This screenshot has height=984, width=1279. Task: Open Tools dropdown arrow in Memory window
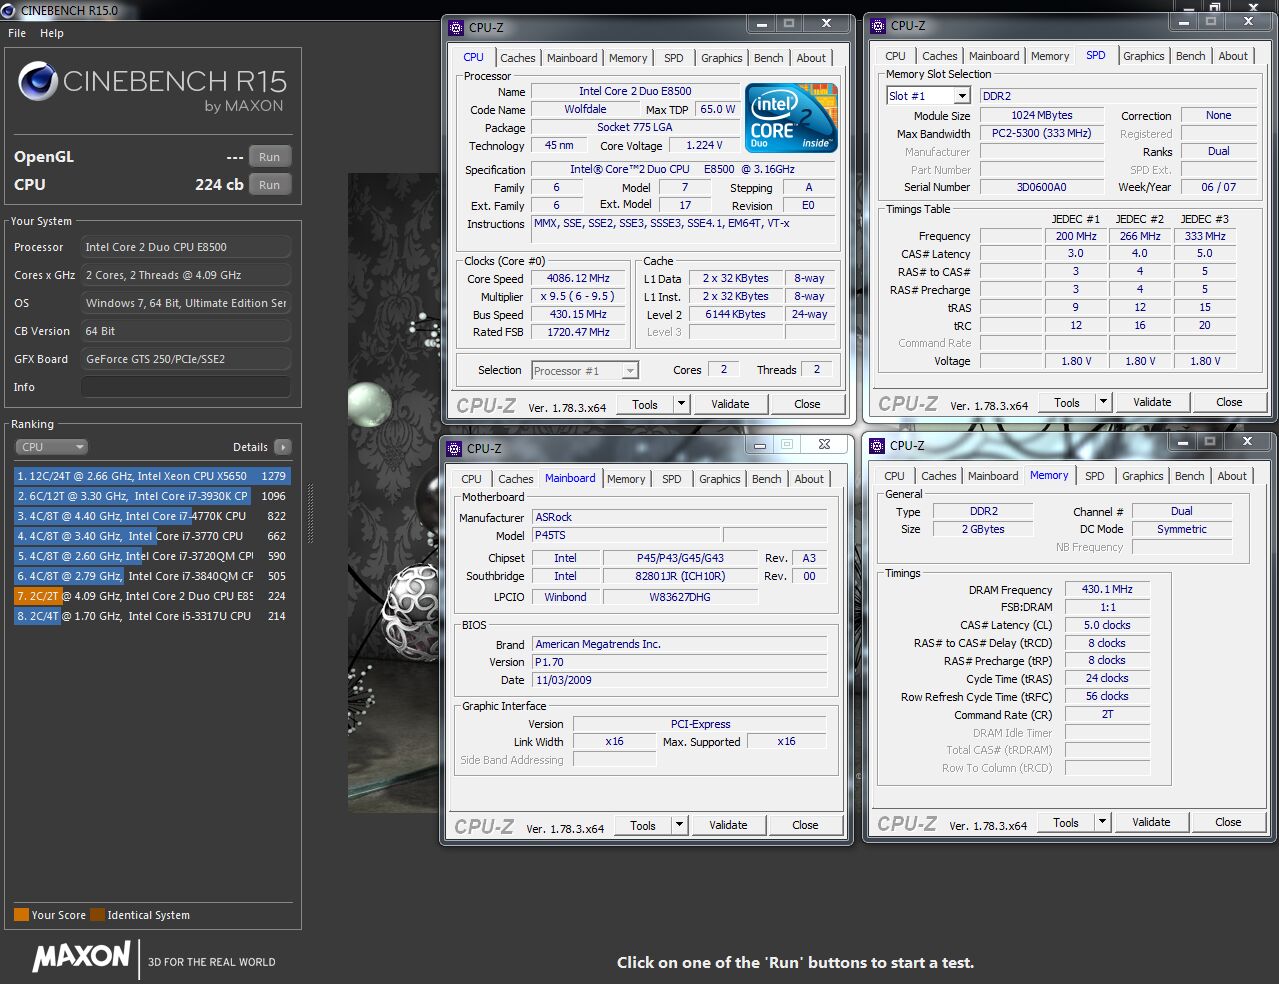[1102, 822]
